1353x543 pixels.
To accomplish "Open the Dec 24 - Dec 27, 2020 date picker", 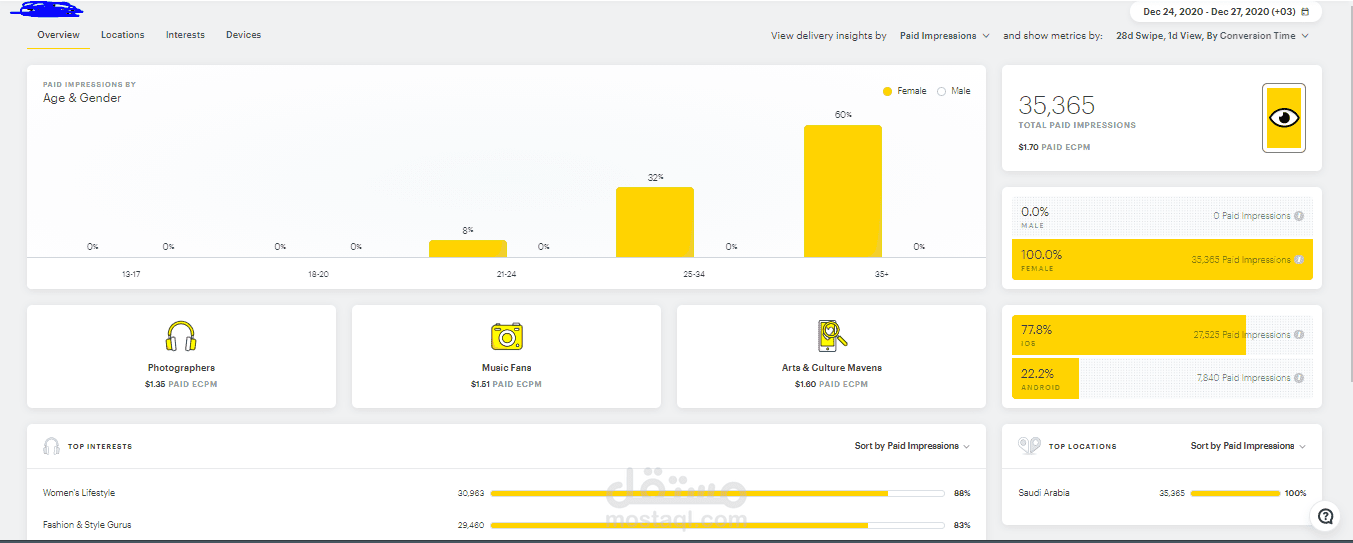I will click(1226, 12).
